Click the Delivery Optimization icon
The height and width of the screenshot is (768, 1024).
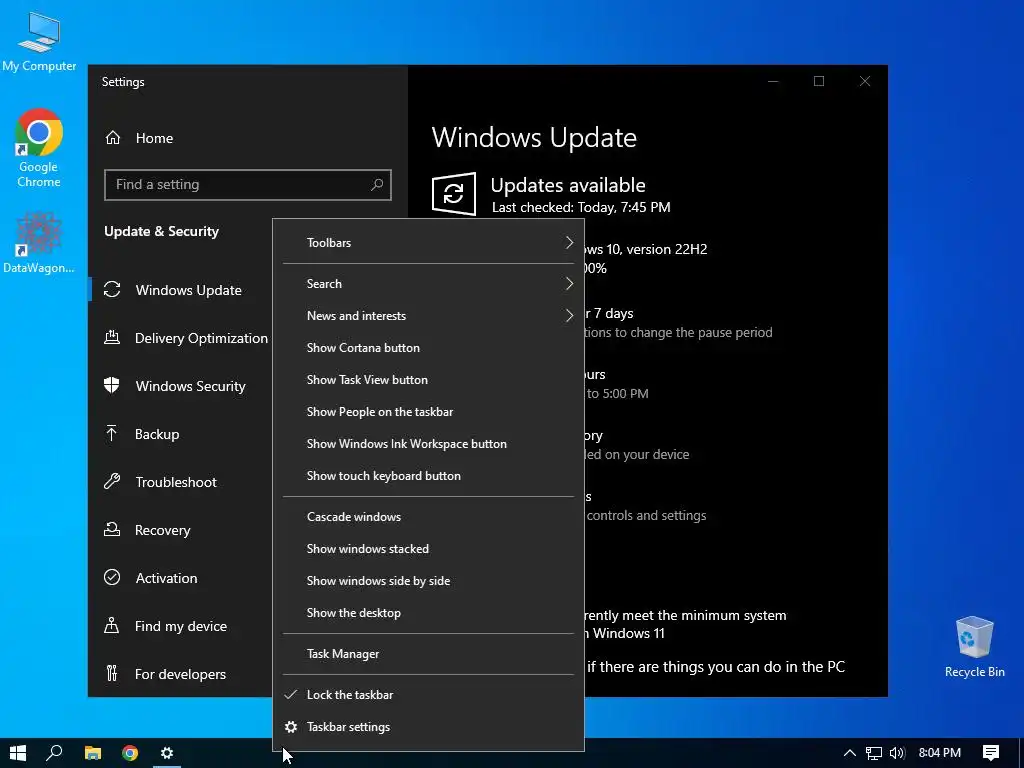click(x=112, y=338)
